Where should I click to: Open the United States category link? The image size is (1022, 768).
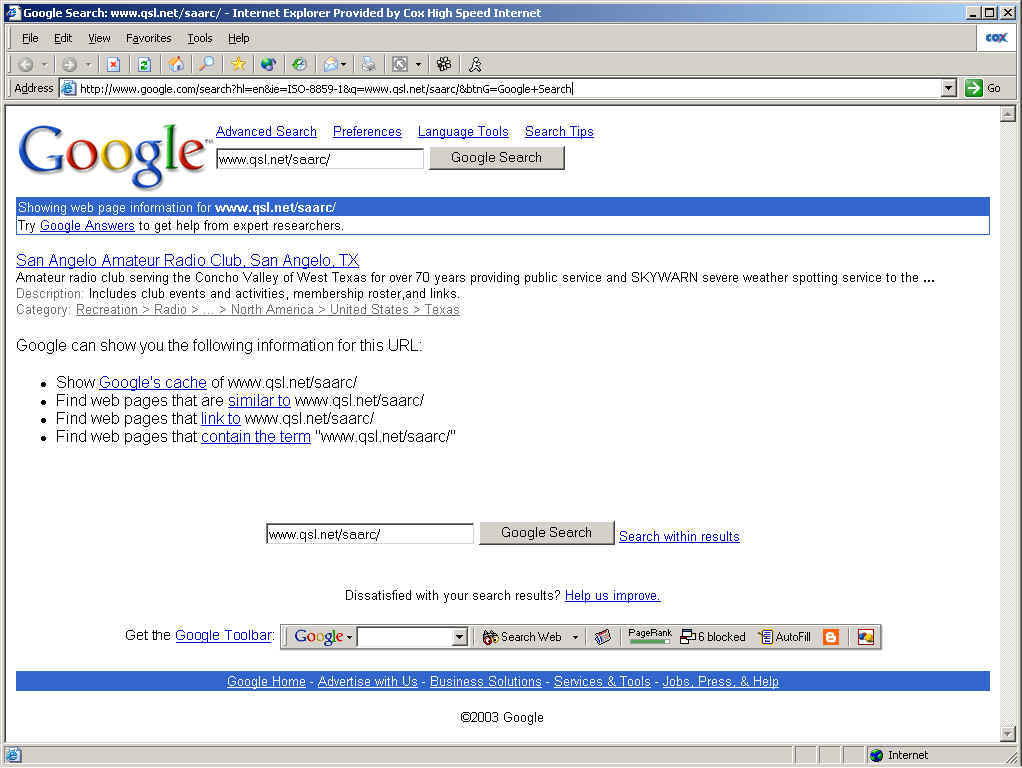[369, 310]
